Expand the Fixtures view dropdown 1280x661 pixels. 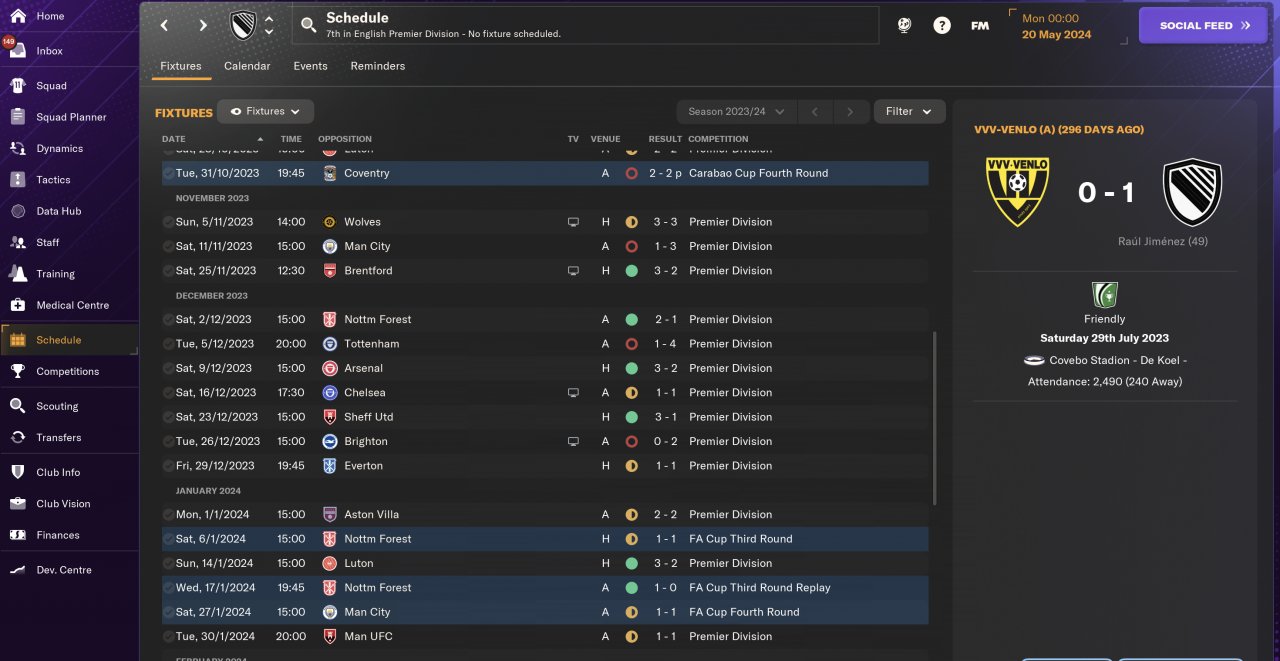[x=266, y=111]
